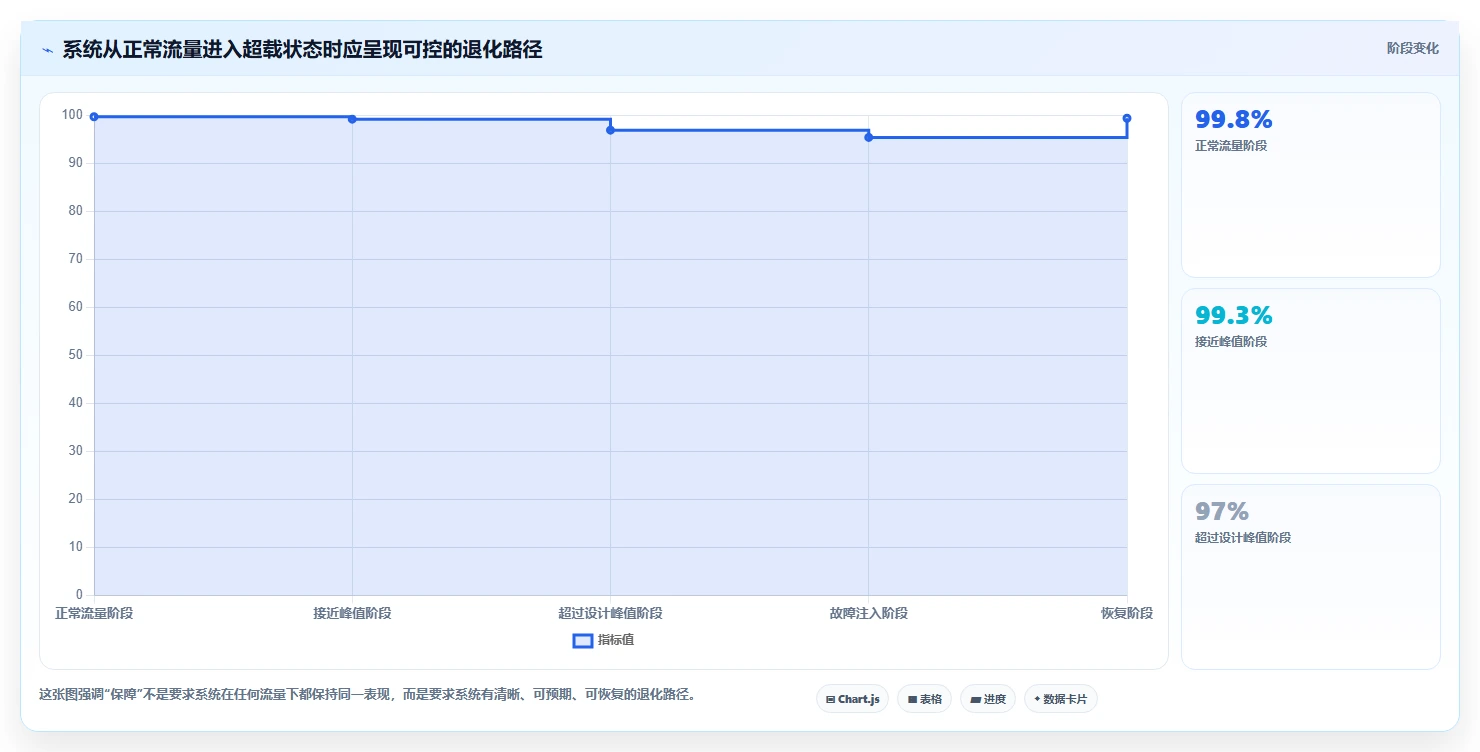The image size is (1480, 752).
Task: Click the 恢复阶段 x-axis label
Action: pos(1127,613)
